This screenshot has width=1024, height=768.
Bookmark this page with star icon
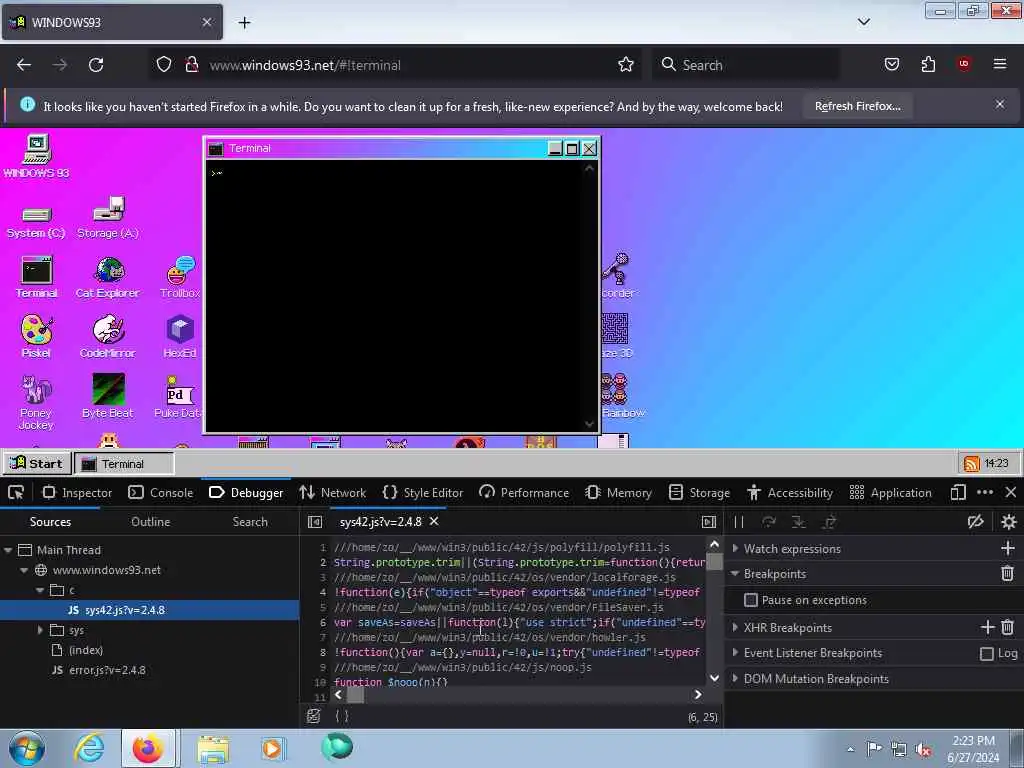click(x=626, y=65)
